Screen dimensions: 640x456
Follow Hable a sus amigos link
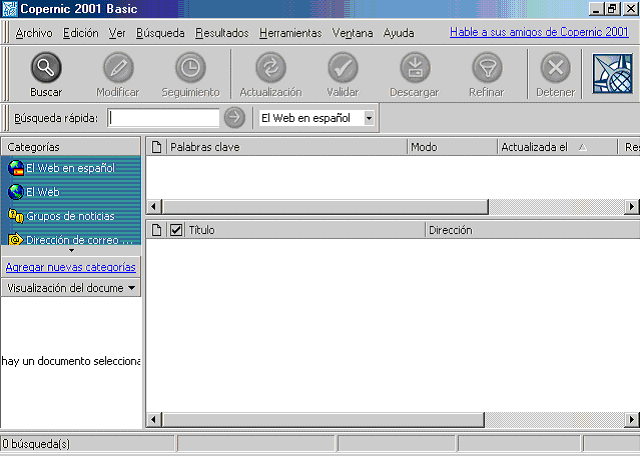[539, 32]
